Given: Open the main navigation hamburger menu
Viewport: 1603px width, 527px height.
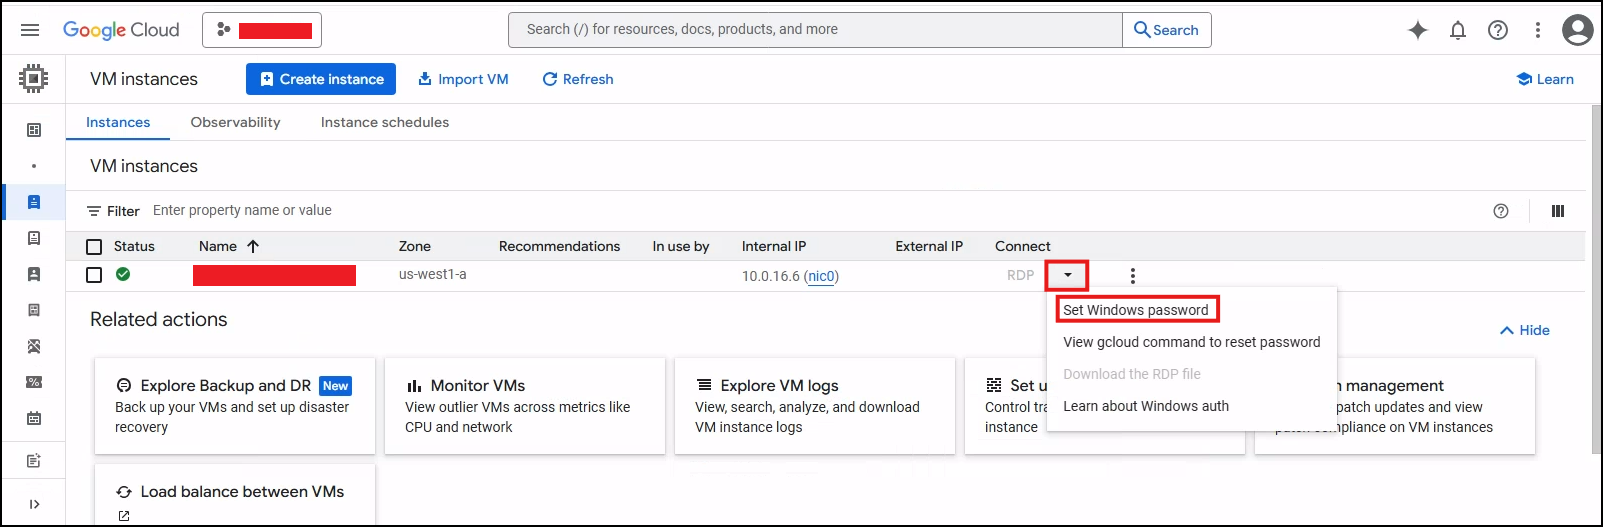Looking at the screenshot, I should tap(30, 30).
